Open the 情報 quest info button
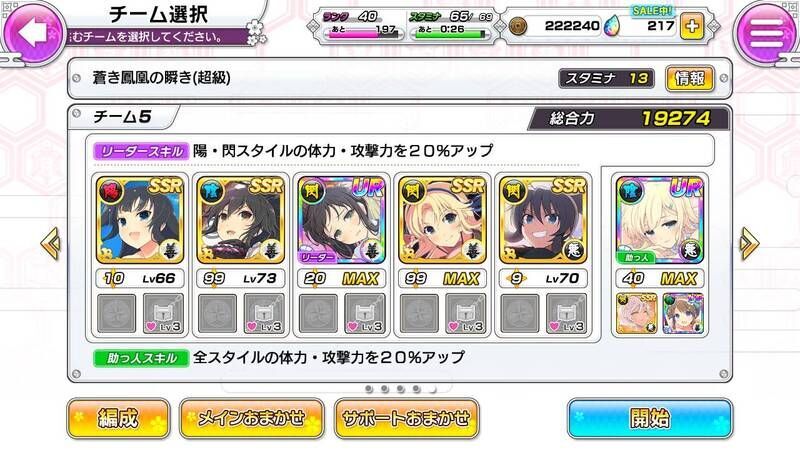Viewport: 800px width, 450px height. pos(690,79)
